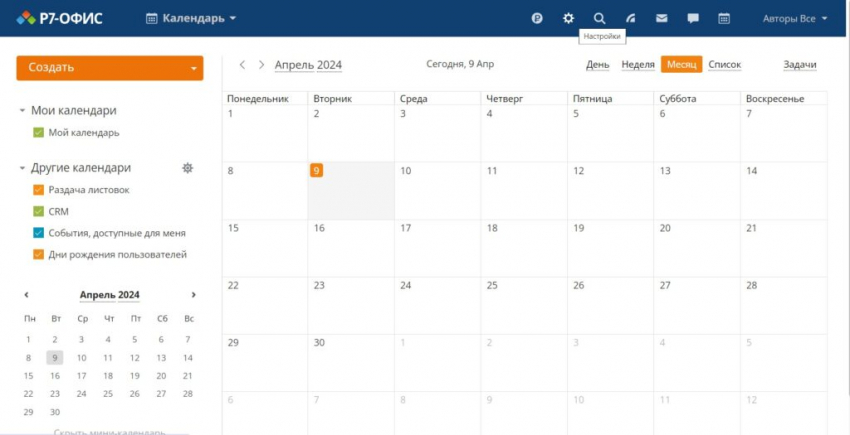
Task: Click the calendar icon in top bar
Action: [724, 18]
